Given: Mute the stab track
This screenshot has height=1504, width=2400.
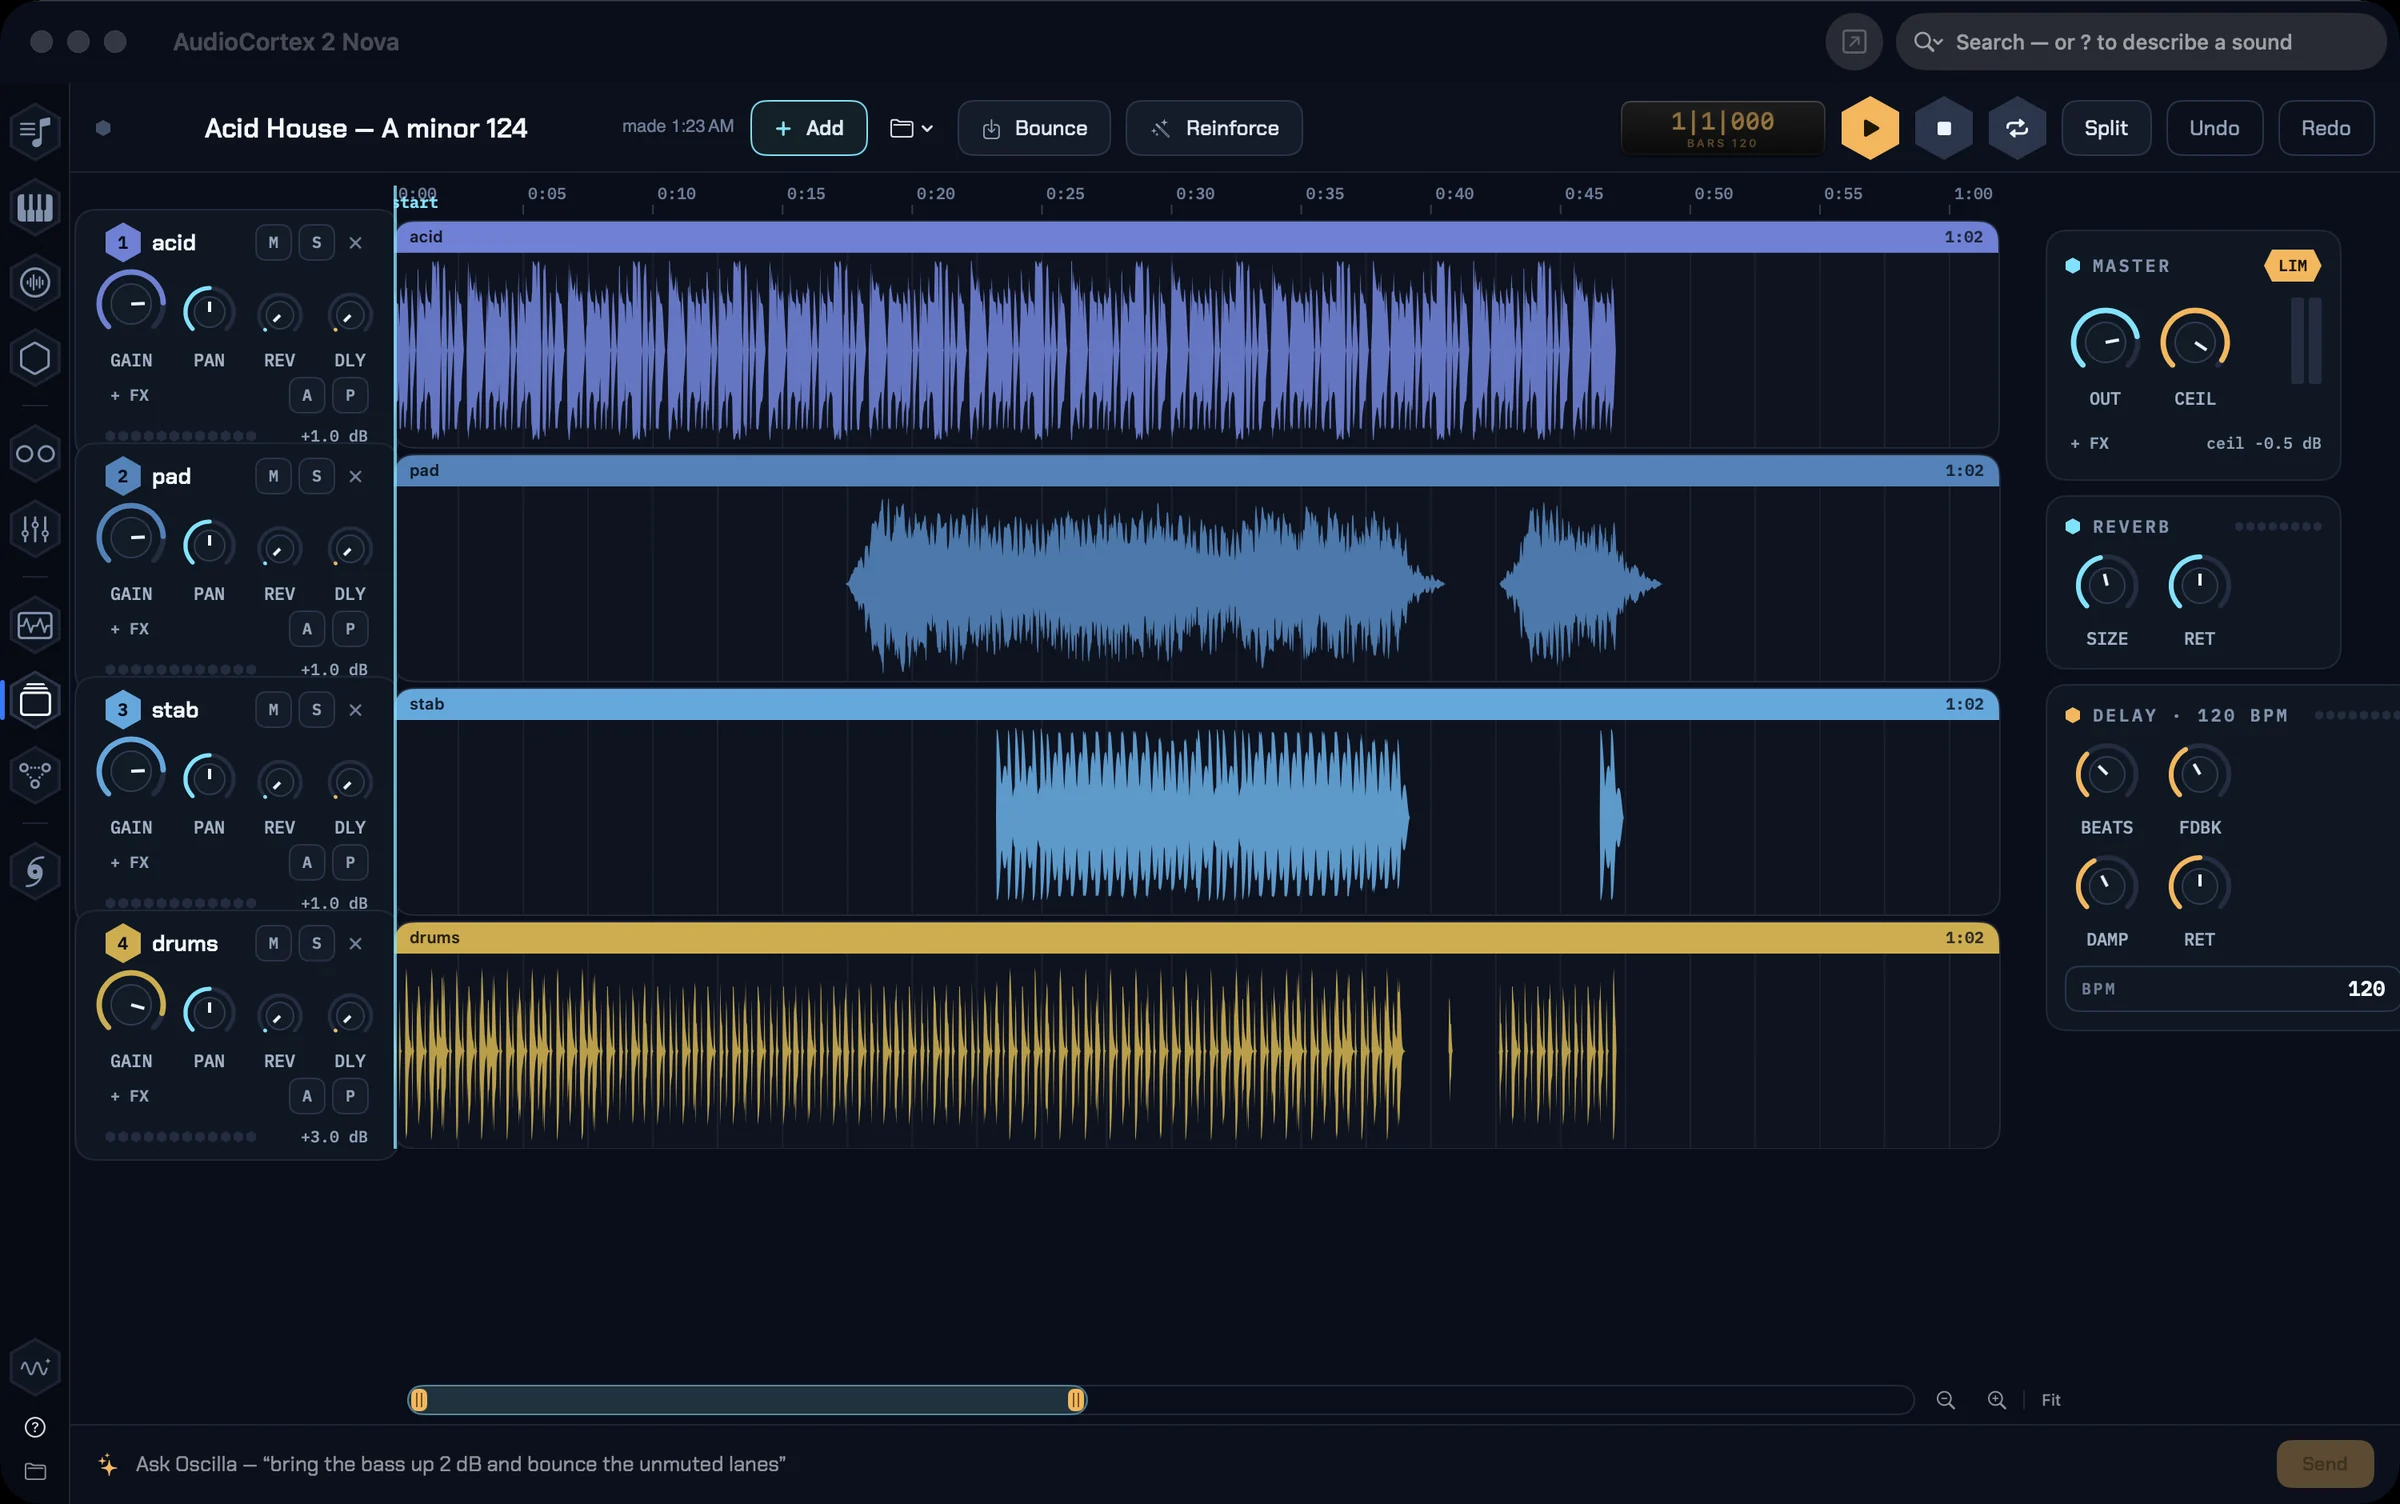Looking at the screenshot, I should (273, 710).
